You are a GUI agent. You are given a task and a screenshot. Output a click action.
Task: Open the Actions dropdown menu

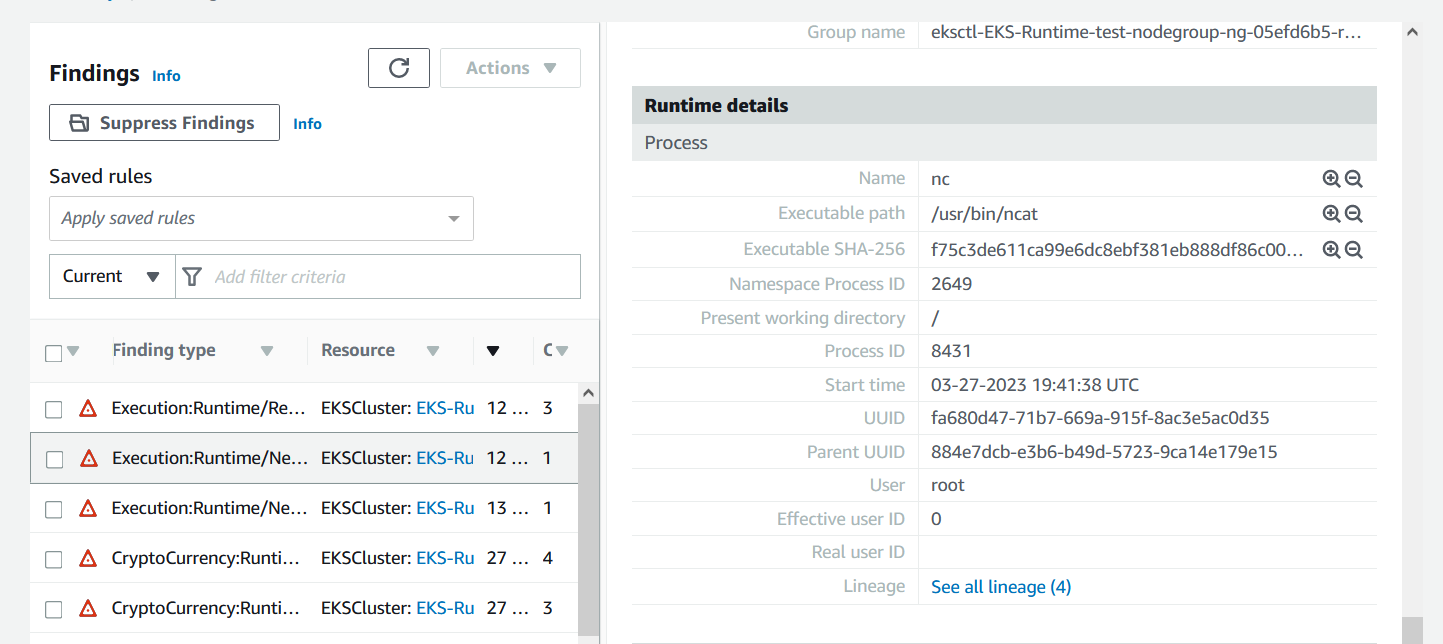(x=510, y=68)
